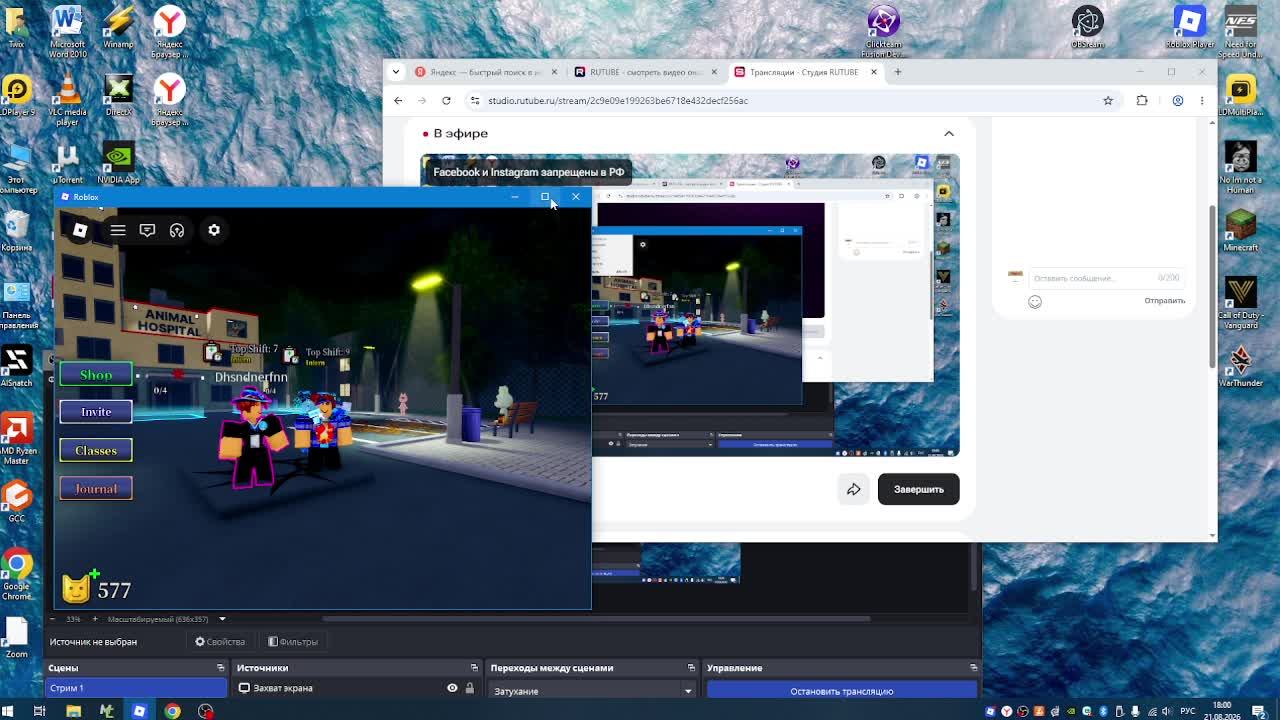This screenshot has width=1280, height=720.
Task: Switch the РУС keyboard language indicator
Action: click(x=1190, y=711)
